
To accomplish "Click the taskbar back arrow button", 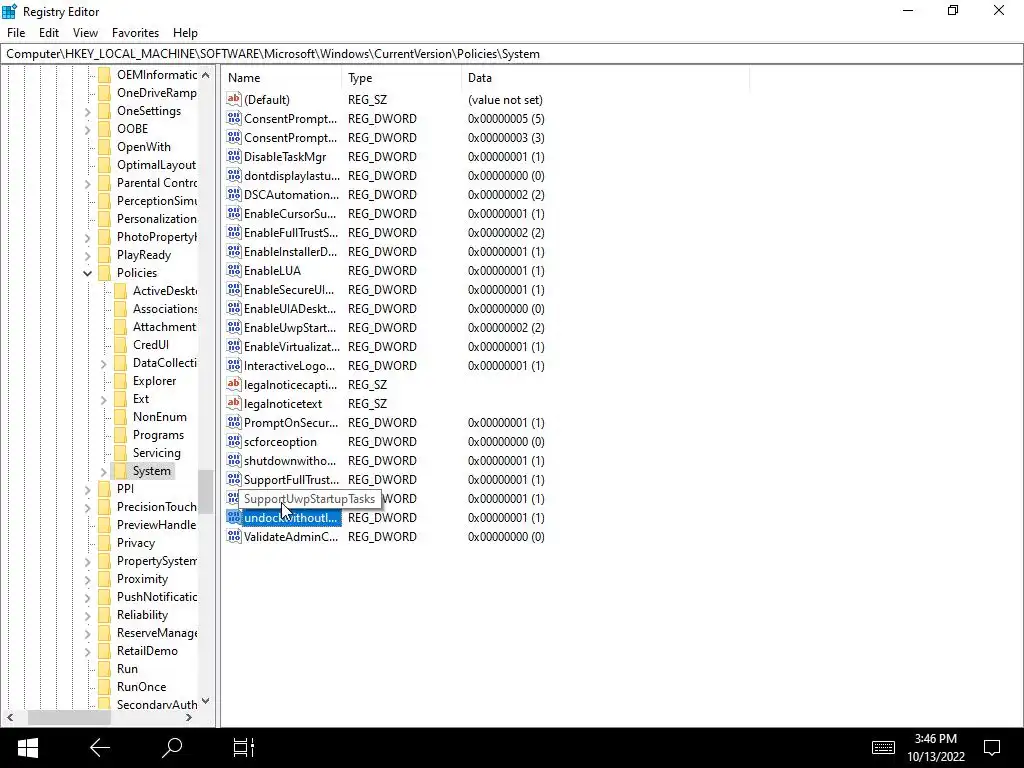I will click(100, 748).
